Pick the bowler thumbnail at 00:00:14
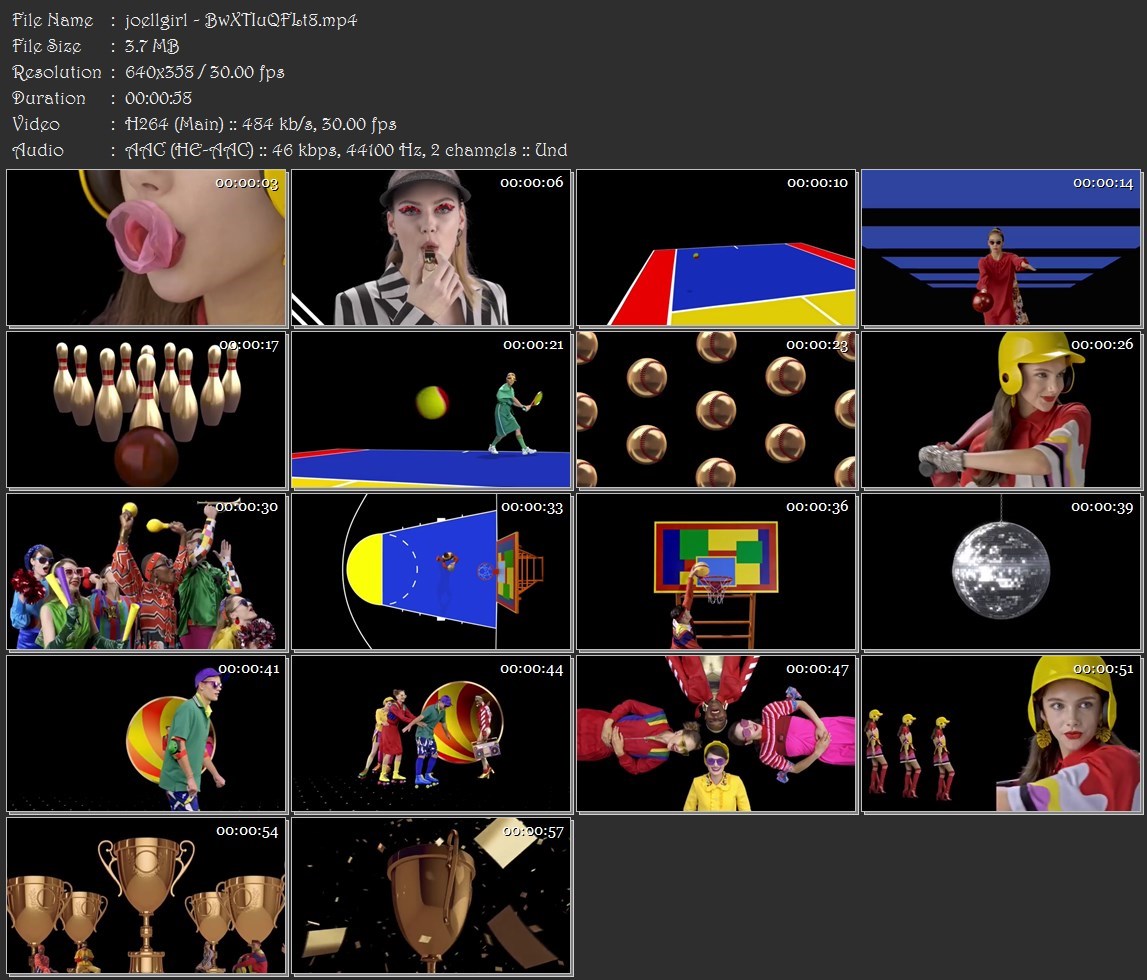 [1001, 247]
